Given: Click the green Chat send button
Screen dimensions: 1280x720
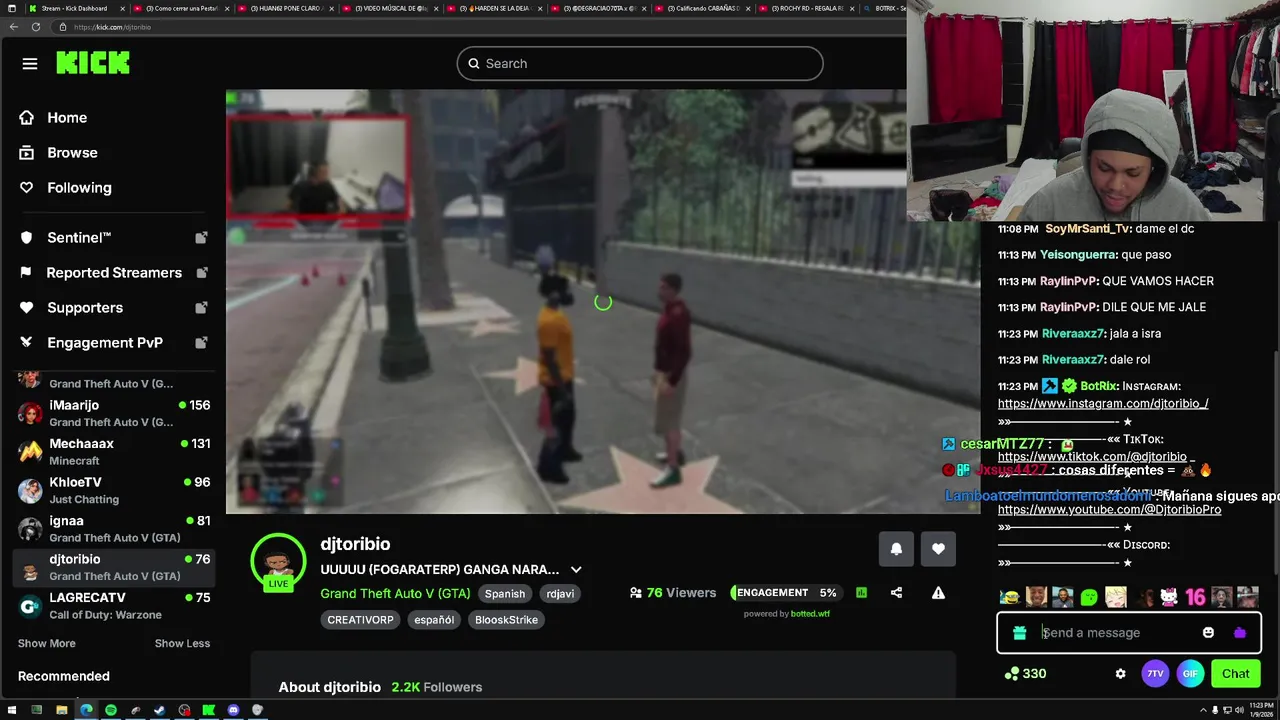Looking at the screenshot, I should 1236,674.
